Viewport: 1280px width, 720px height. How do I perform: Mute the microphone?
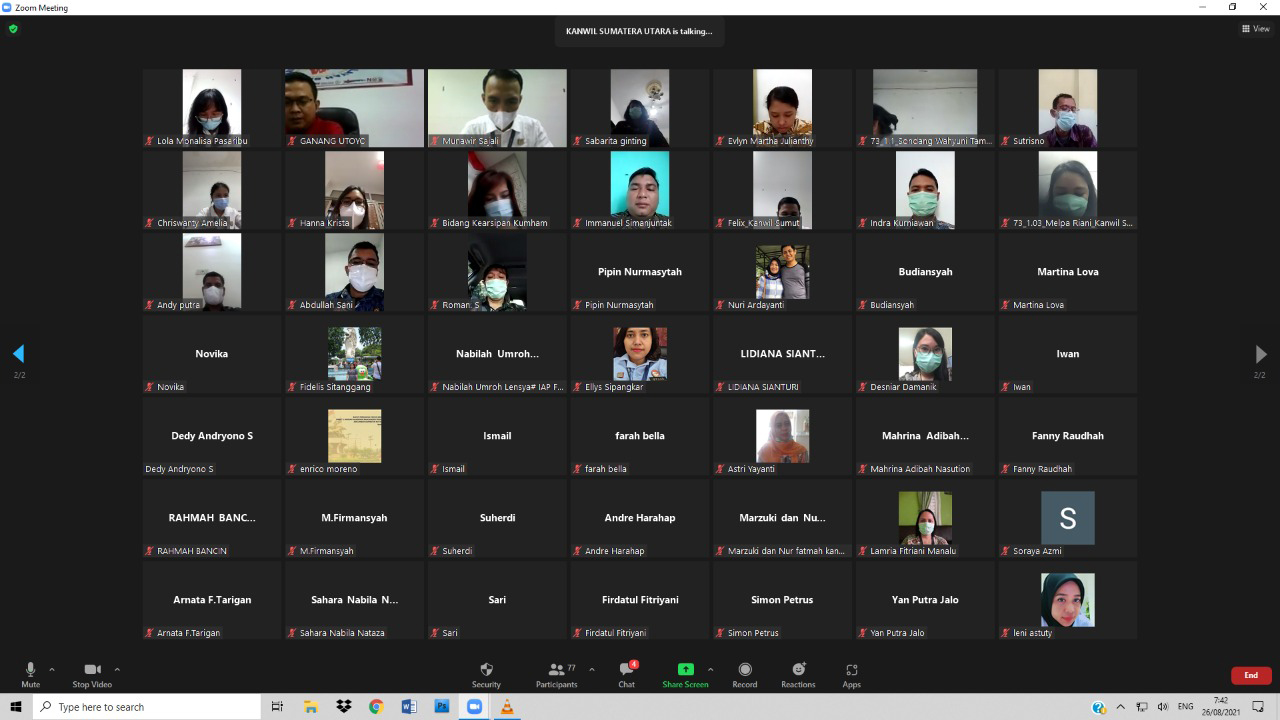30,675
